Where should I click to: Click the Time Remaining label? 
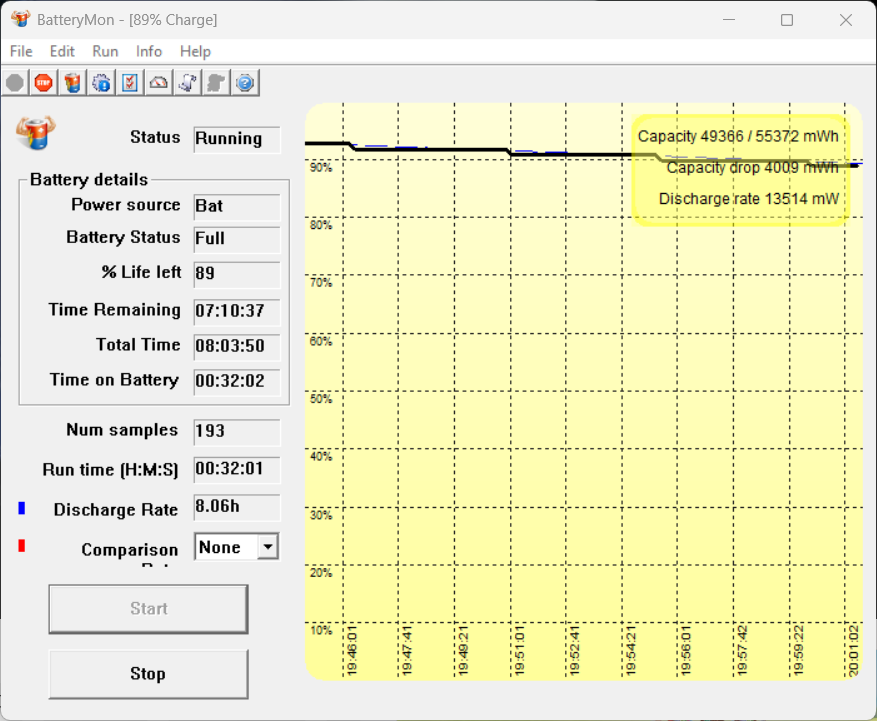click(x=115, y=309)
